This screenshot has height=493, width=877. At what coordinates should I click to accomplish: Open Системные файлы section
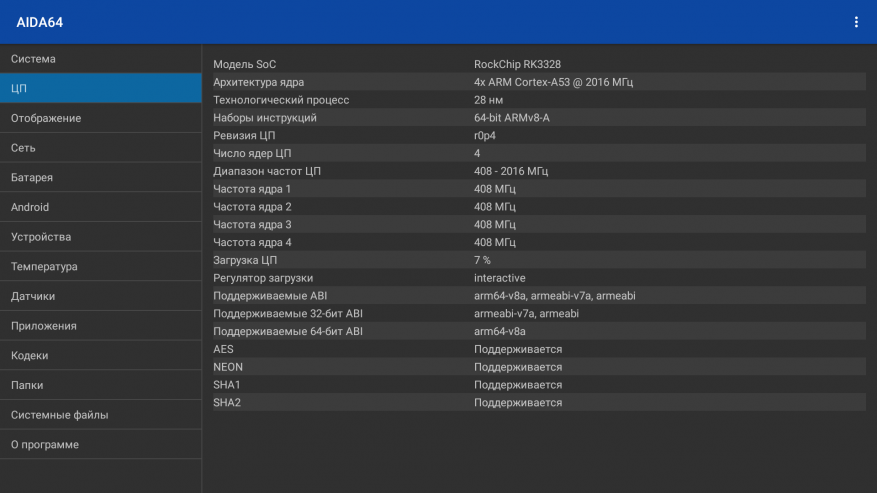(100, 415)
